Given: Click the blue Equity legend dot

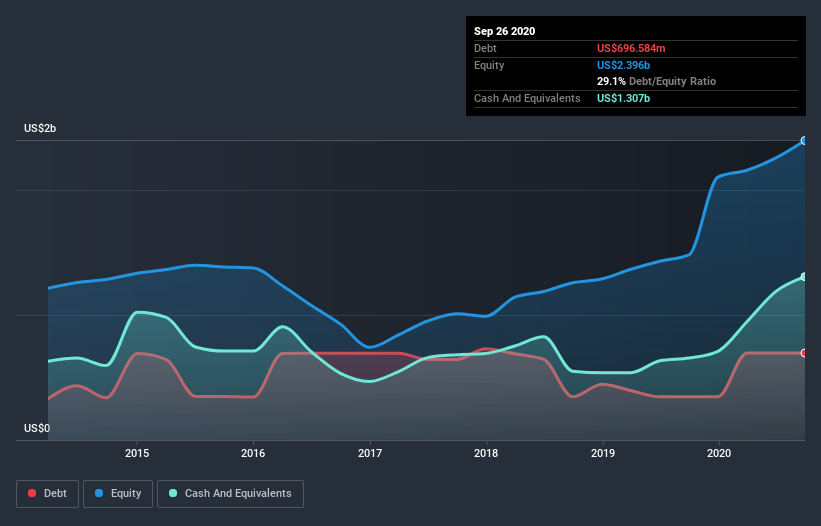Looking at the screenshot, I should click(x=99, y=493).
